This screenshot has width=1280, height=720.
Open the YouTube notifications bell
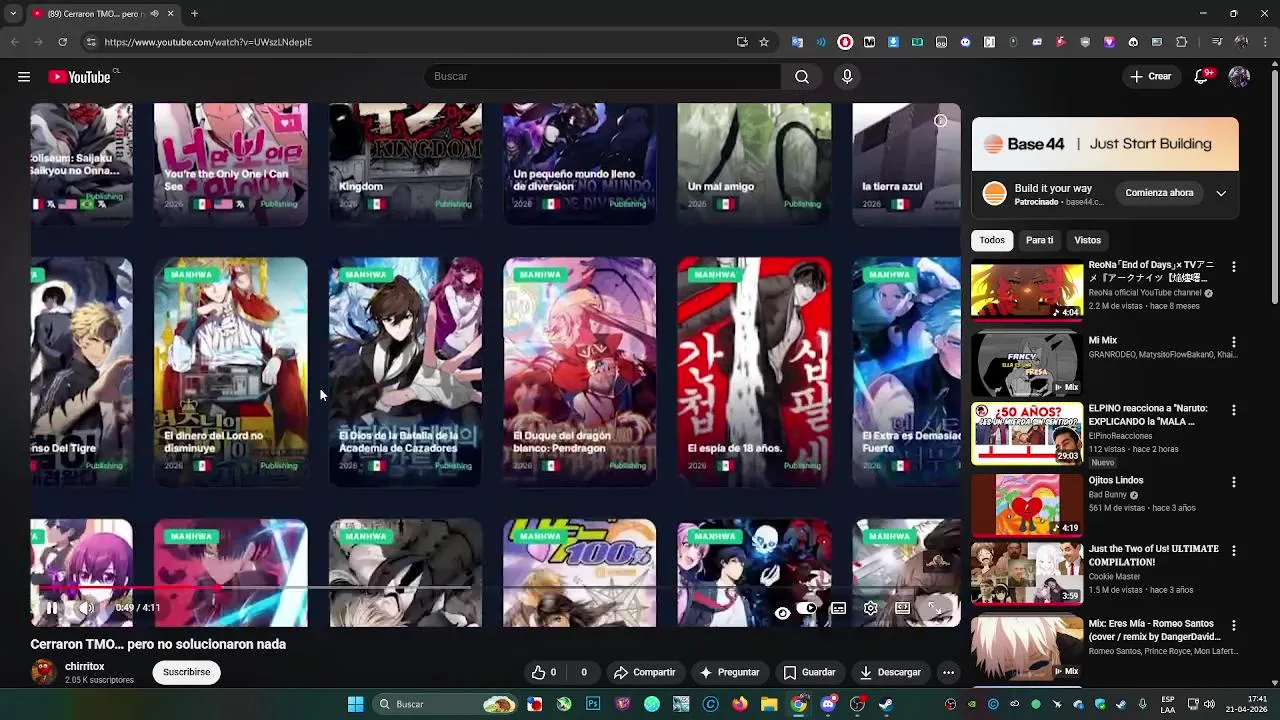coord(1202,77)
